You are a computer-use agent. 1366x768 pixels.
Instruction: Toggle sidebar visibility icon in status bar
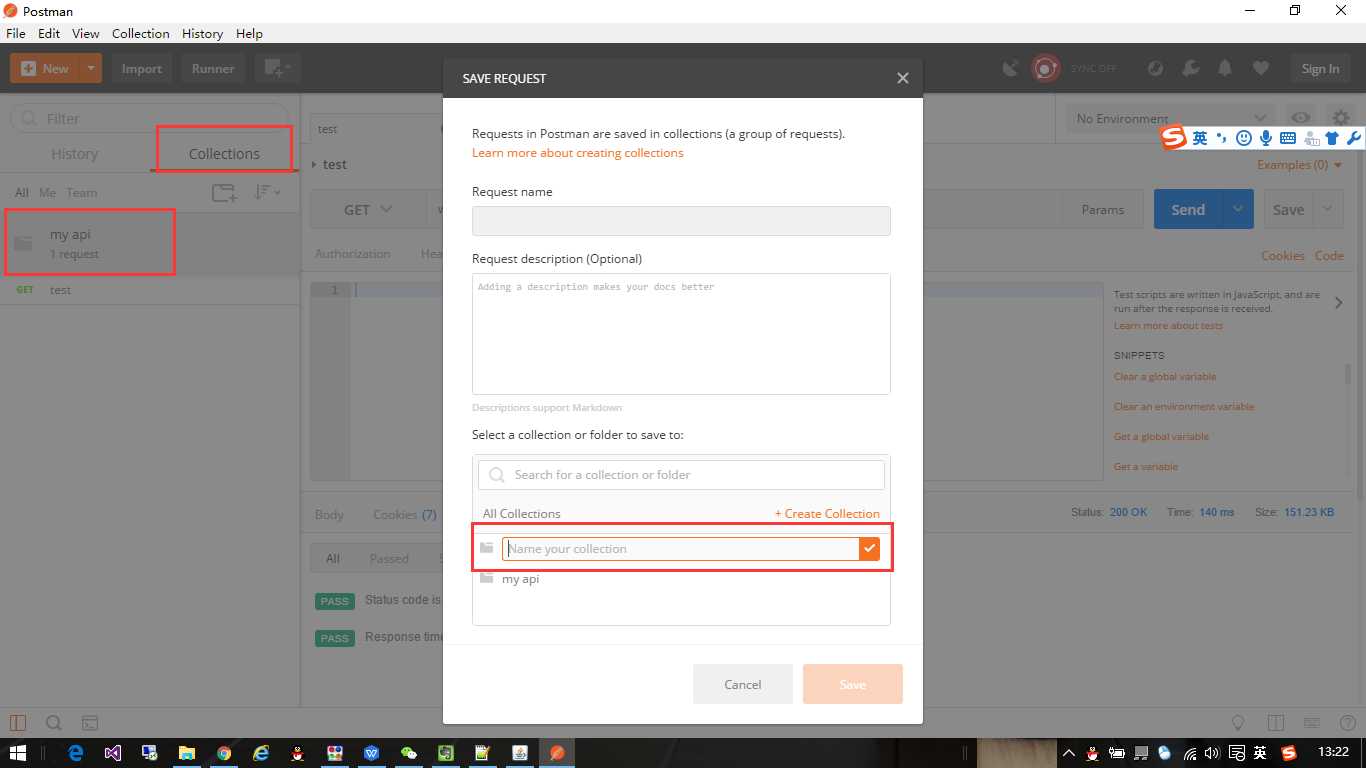tap(18, 723)
